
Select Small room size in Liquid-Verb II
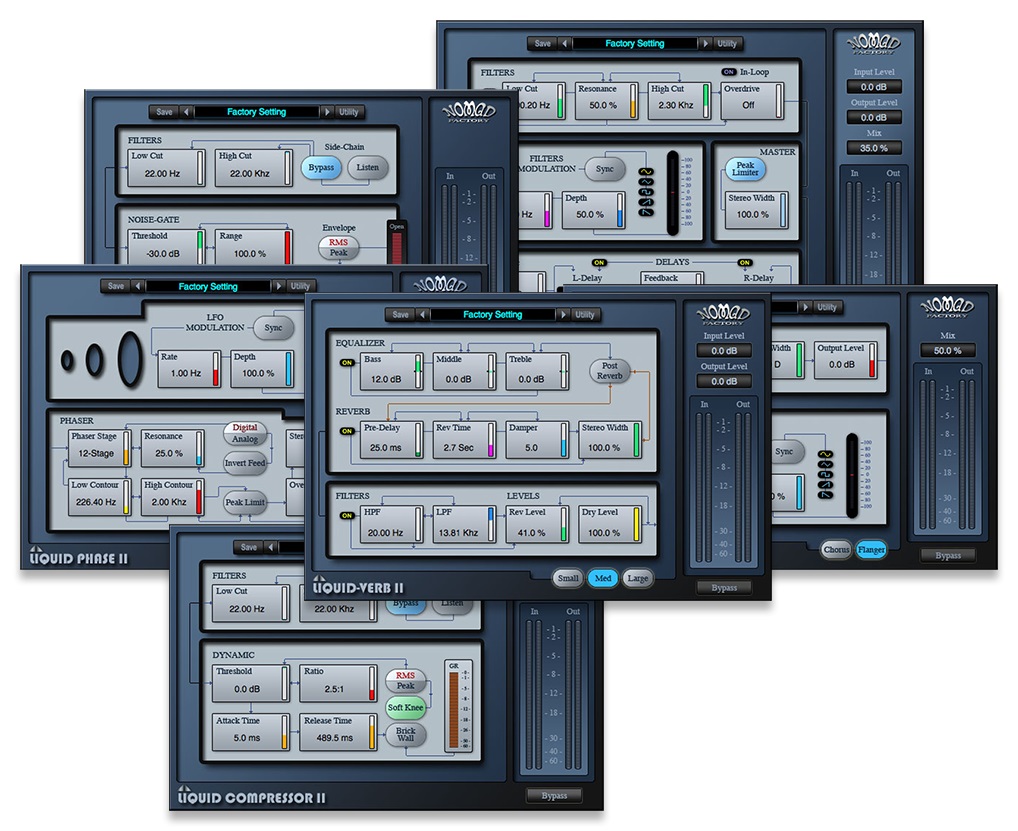(x=568, y=578)
